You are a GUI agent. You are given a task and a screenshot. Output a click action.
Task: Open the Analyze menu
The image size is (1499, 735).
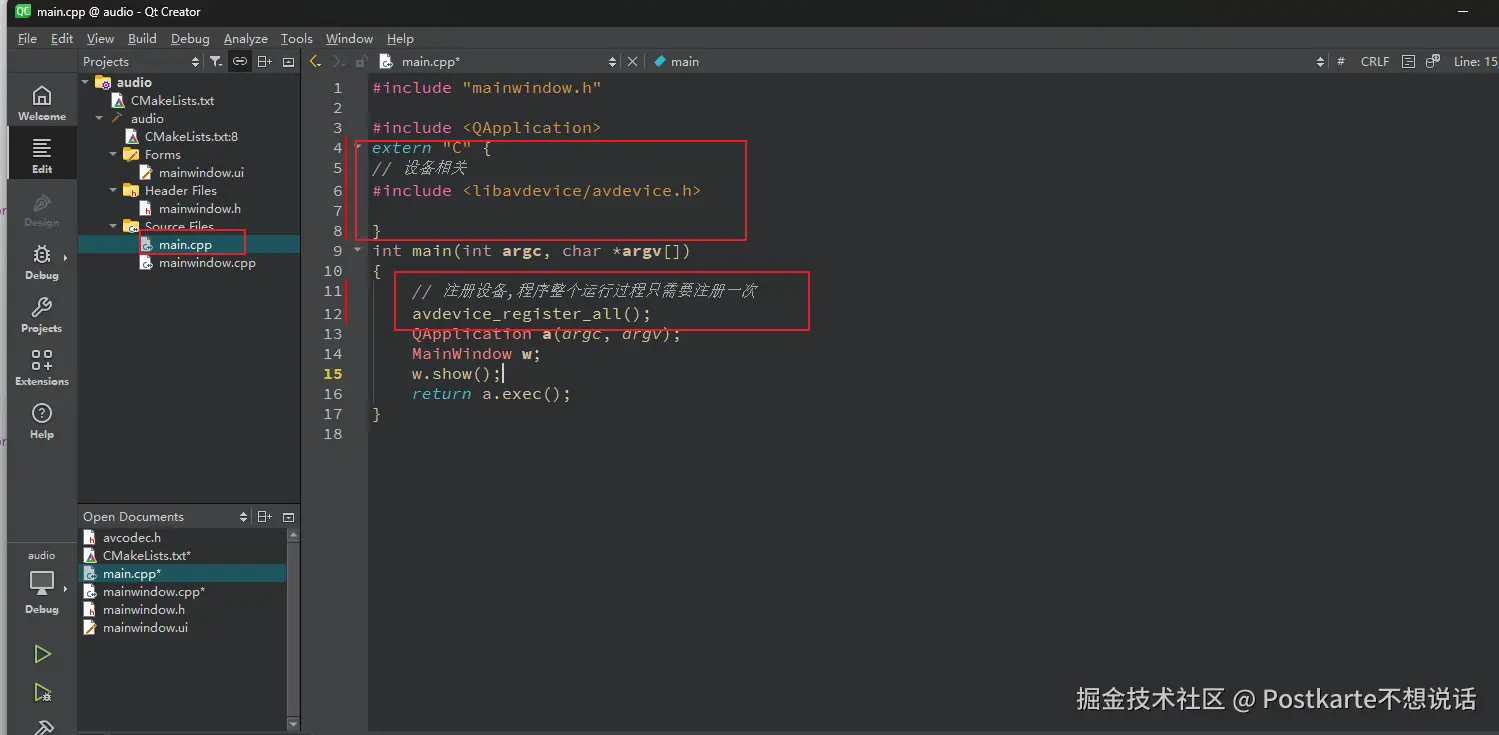pos(245,38)
